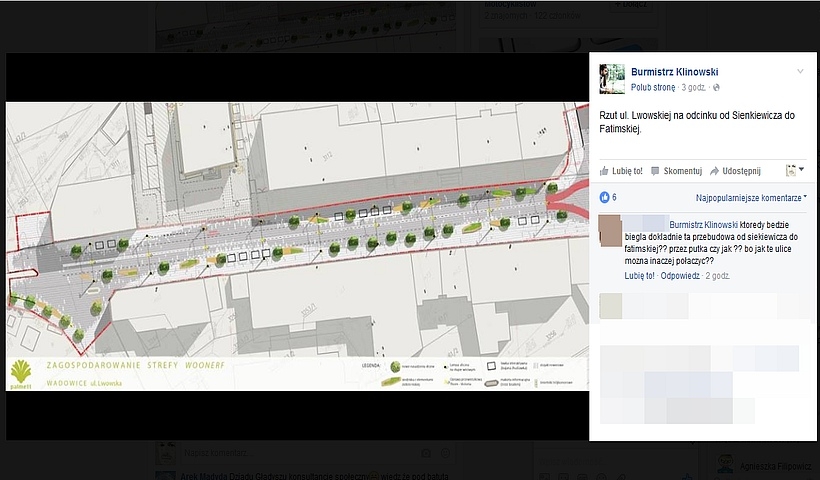The width and height of the screenshot is (820, 480).
Task: Click 'Polub stronę' link
Action: (654, 88)
